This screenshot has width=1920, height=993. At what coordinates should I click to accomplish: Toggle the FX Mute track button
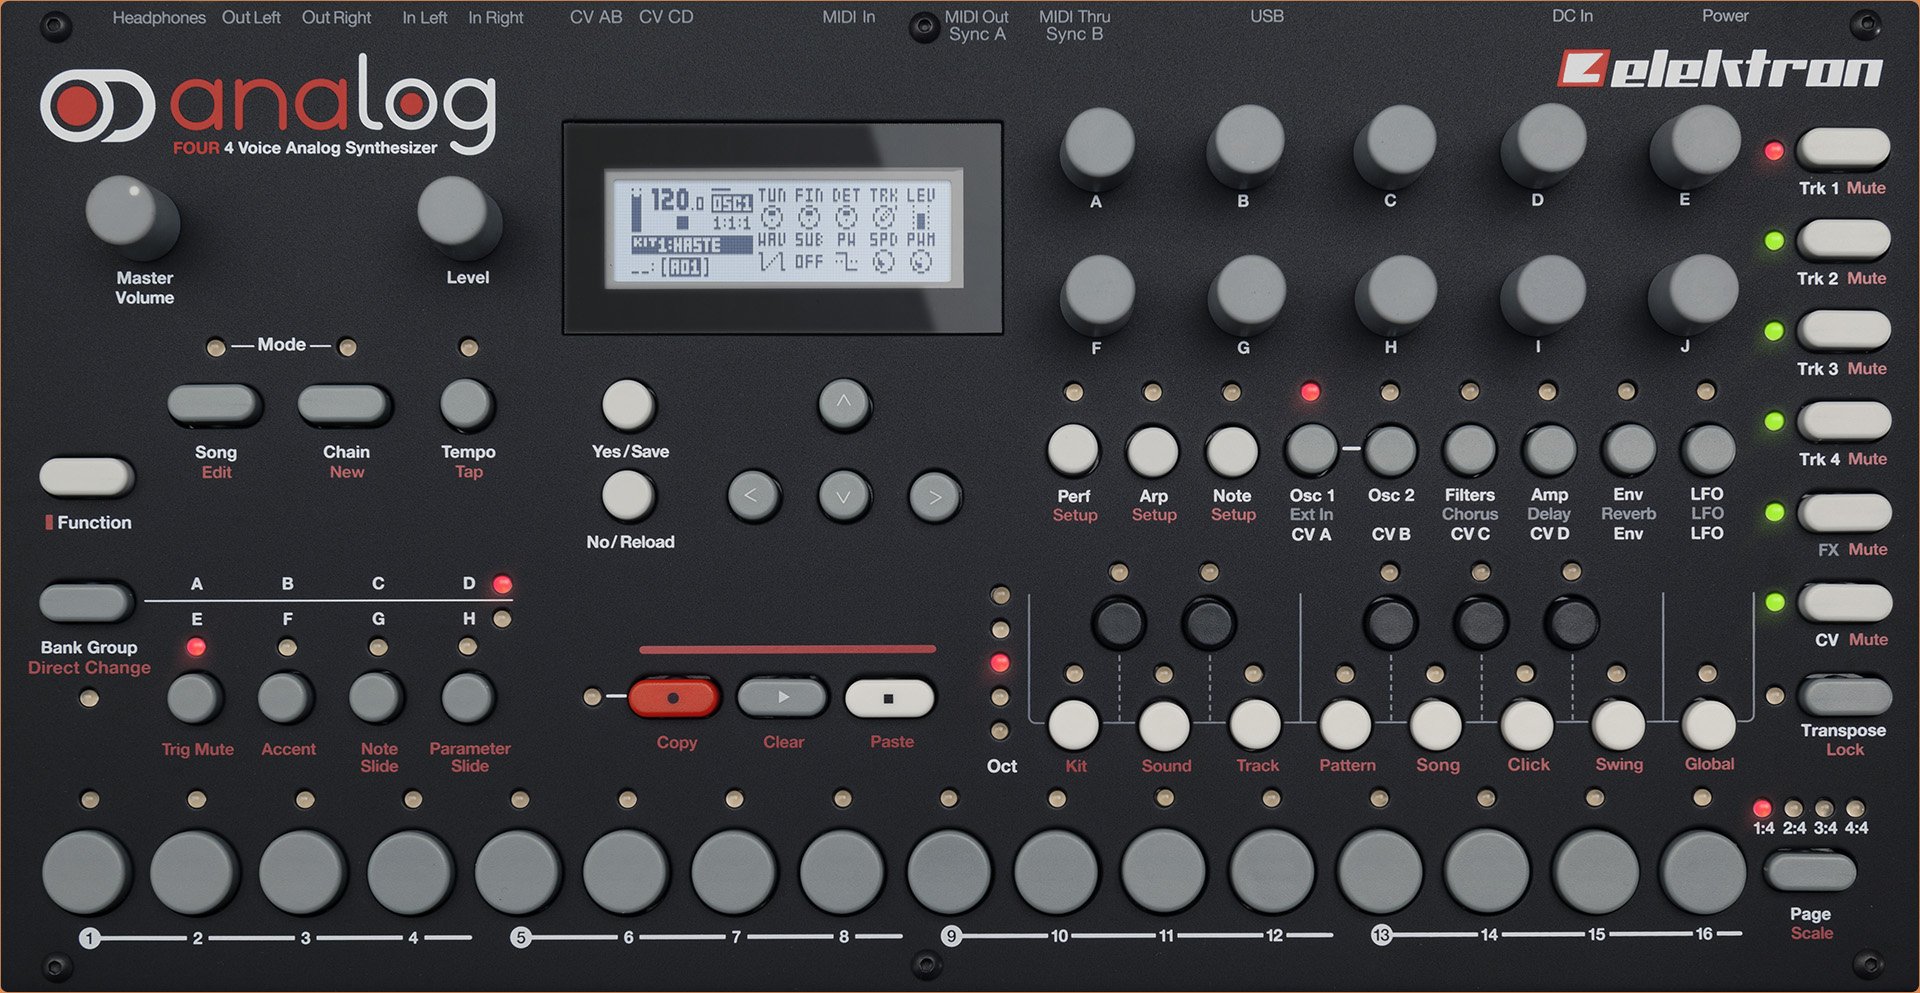pos(1844,512)
